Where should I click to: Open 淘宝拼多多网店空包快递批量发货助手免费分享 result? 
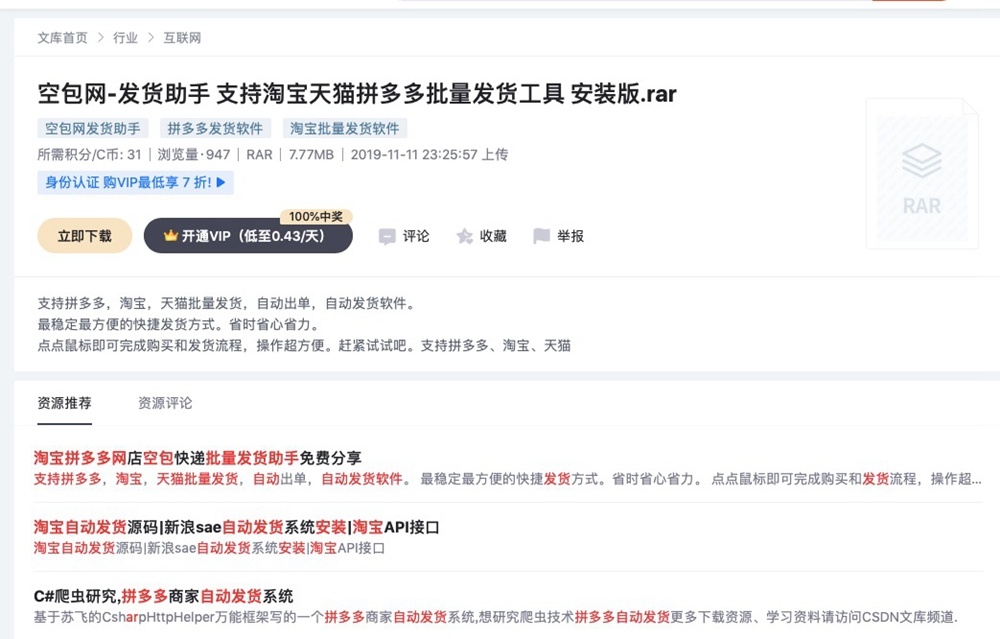198,458
